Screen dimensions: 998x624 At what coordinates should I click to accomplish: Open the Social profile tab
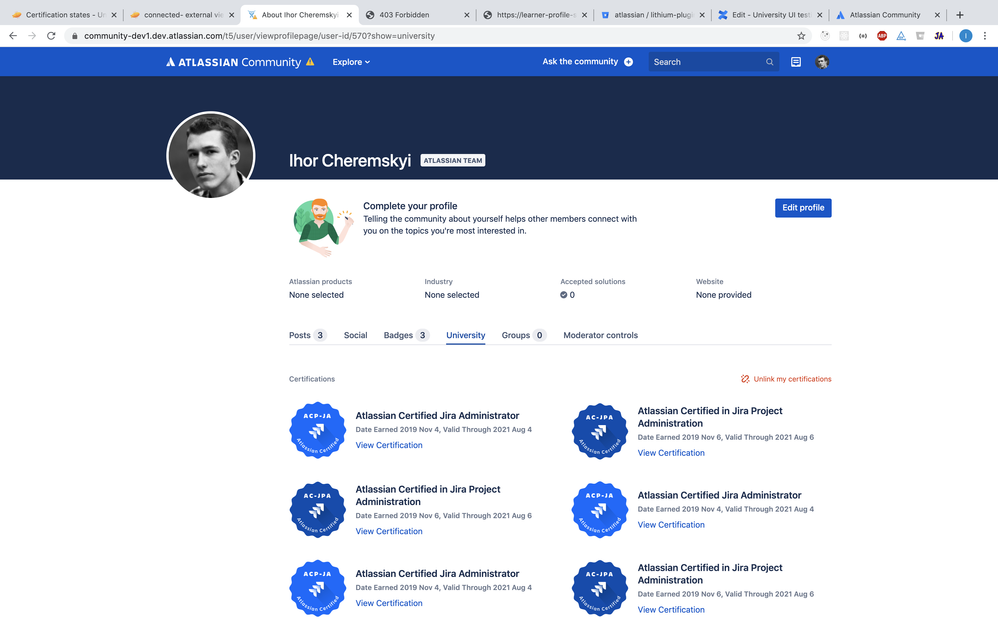[x=355, y=335]
